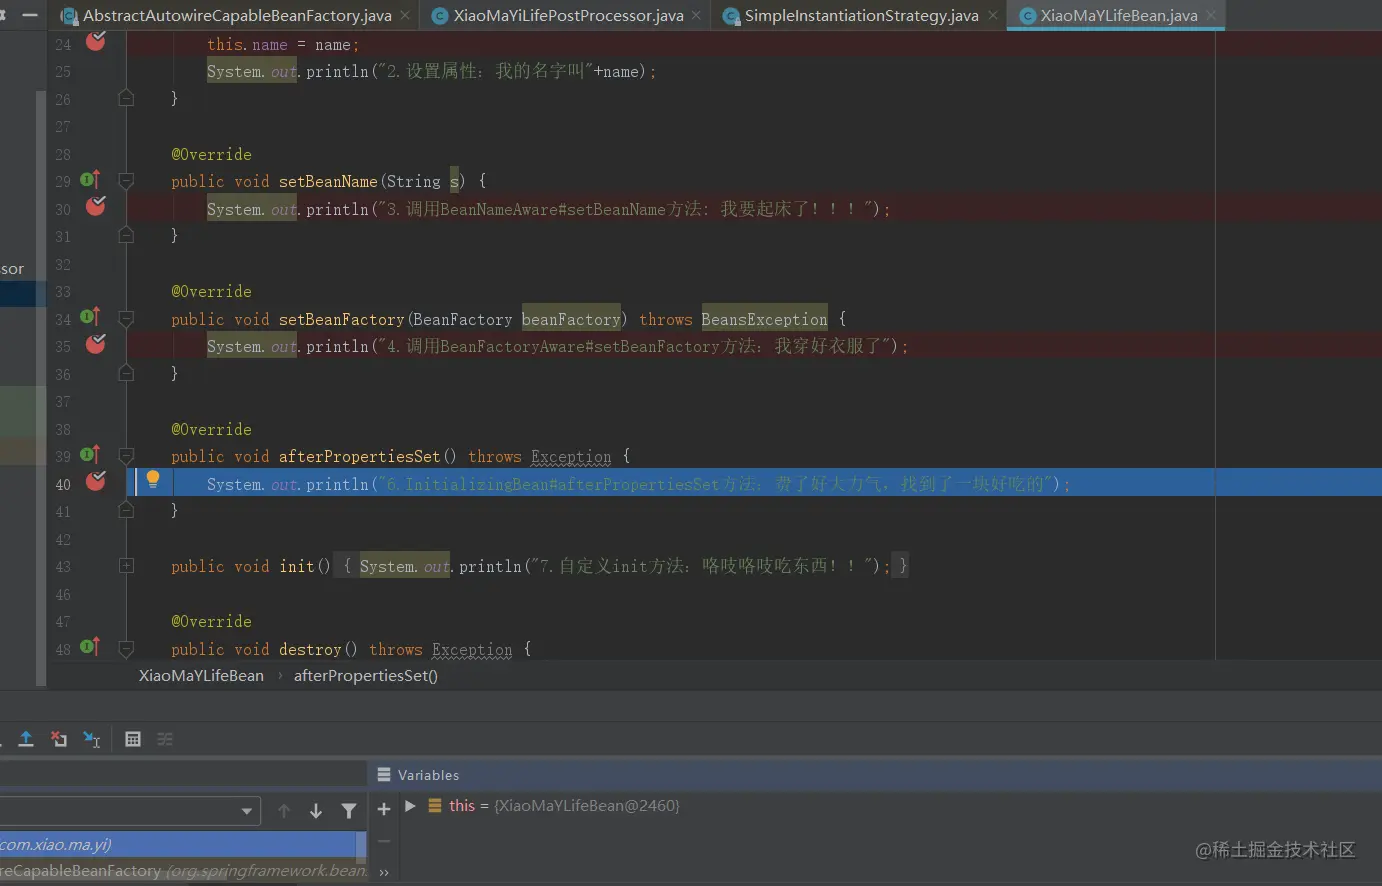
Task: Click setBeanFactory in its method declaration
Action: 341,319
